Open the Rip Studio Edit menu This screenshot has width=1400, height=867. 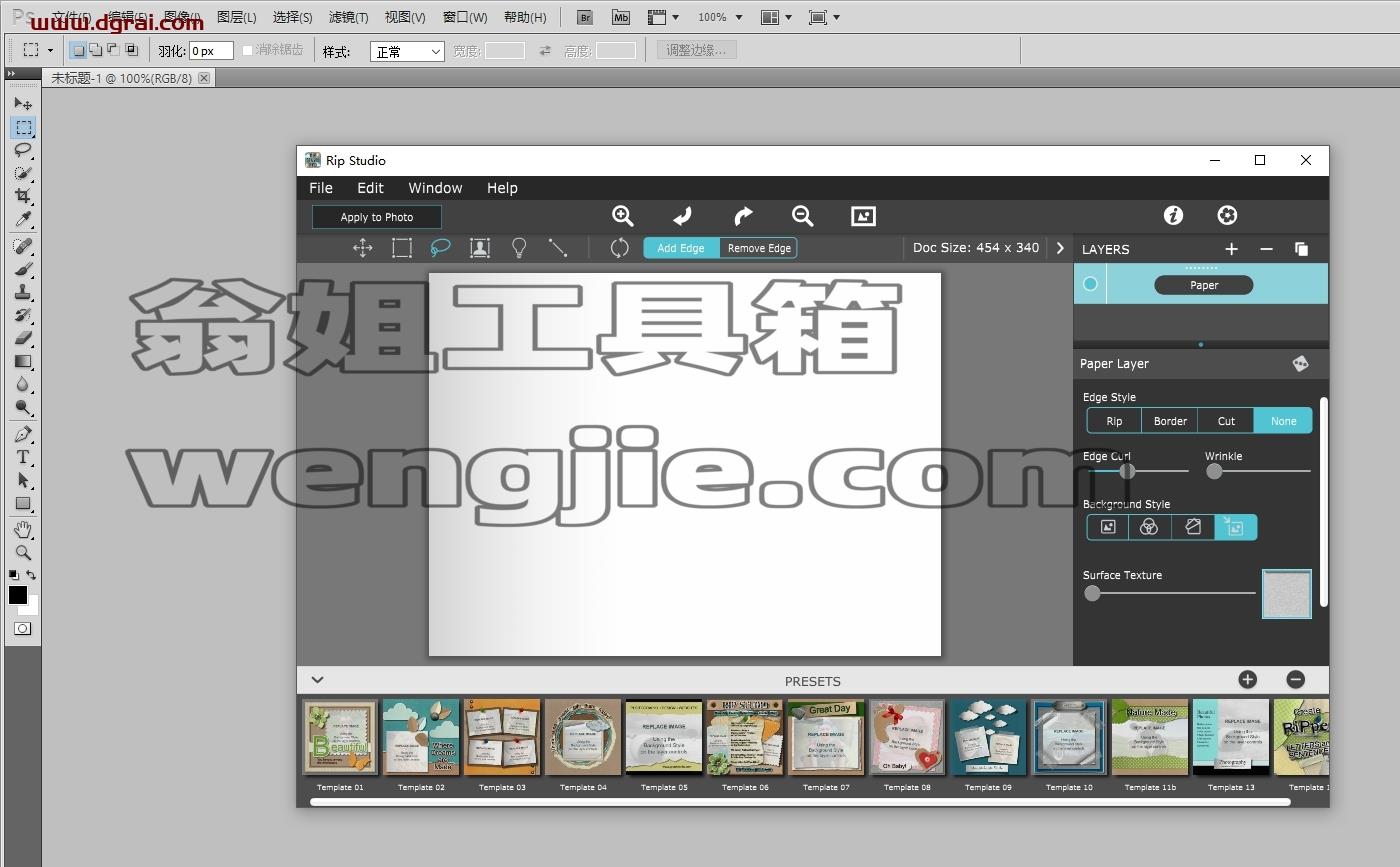tap(370, 188)
